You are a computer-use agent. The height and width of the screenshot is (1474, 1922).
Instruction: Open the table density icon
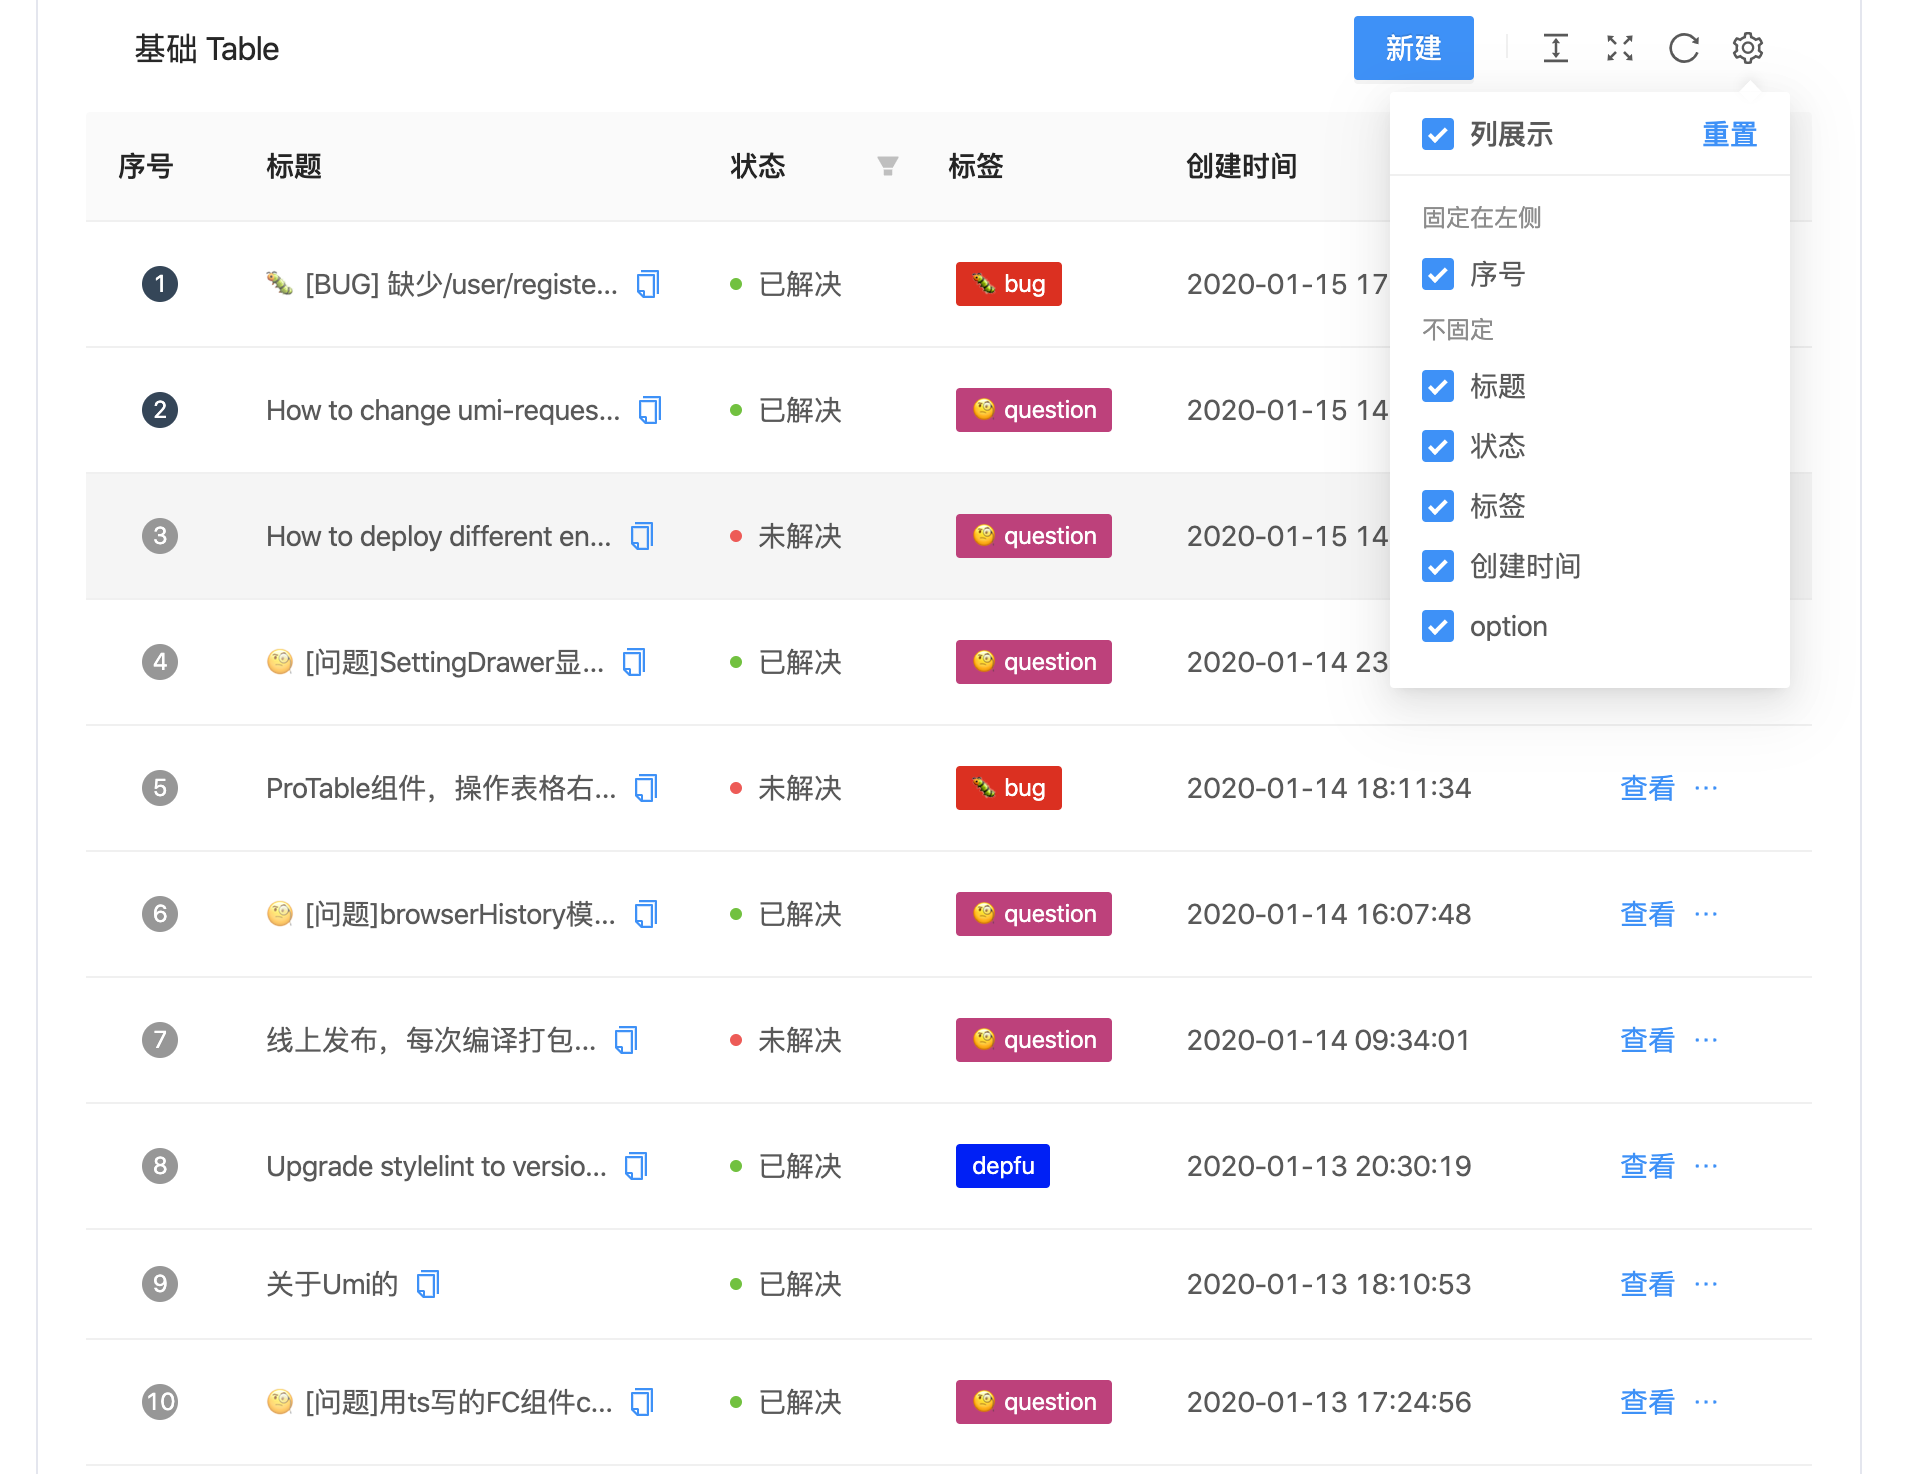point(1555,48)
